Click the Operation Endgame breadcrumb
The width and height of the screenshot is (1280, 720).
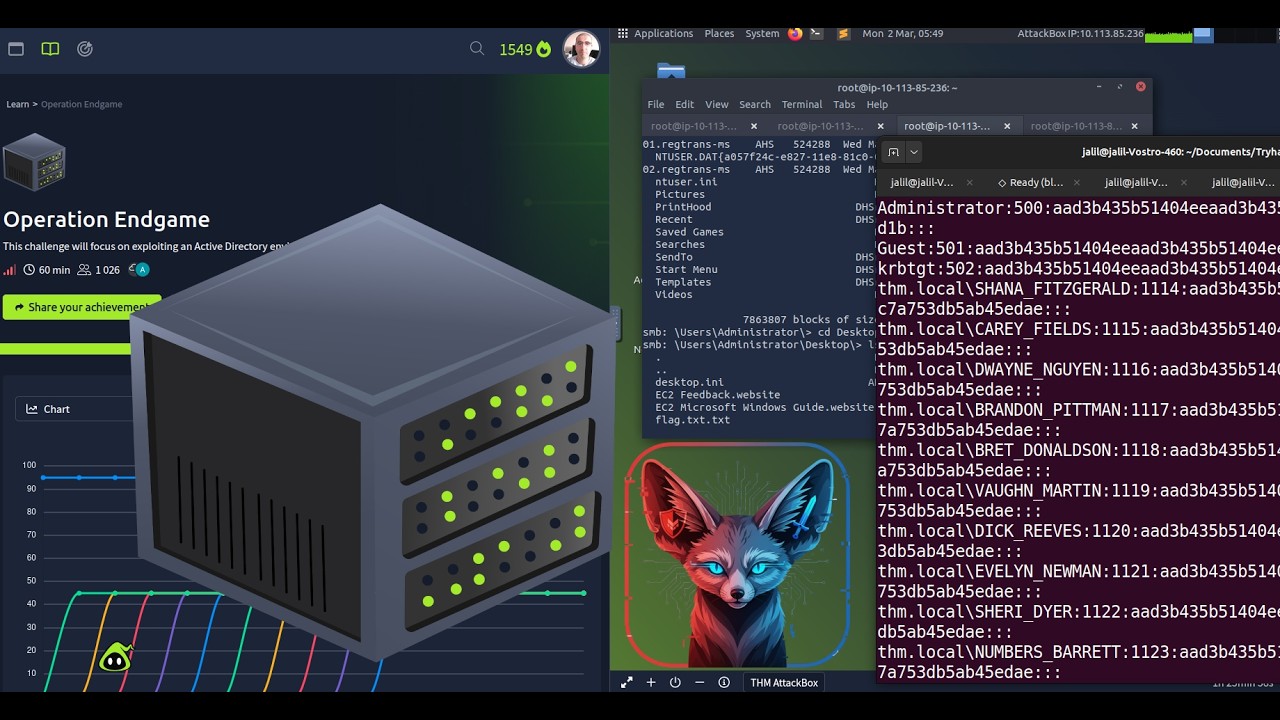[81, 104]
